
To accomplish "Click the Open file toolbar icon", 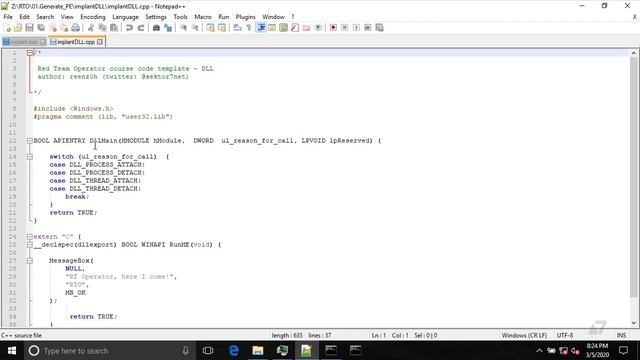I will click(18, 28).
